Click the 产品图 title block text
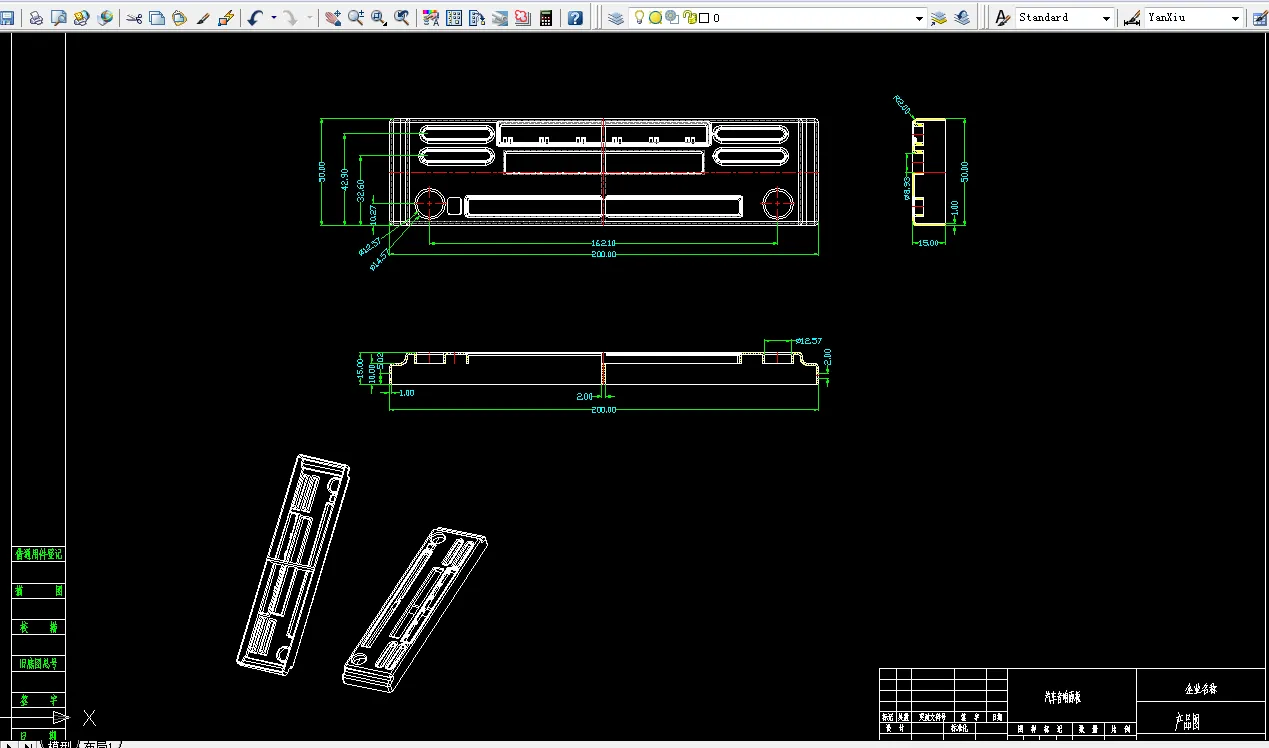The width and height of the screenshot is (1269, 748). [1187, 720]
